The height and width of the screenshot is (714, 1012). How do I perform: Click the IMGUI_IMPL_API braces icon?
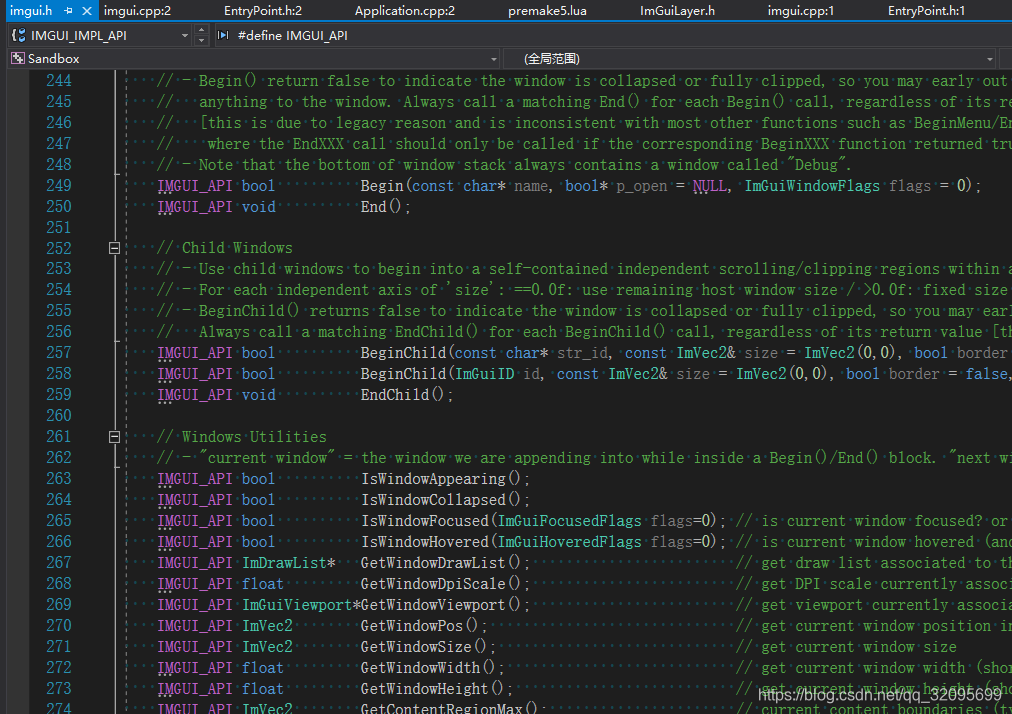point(19,36)
